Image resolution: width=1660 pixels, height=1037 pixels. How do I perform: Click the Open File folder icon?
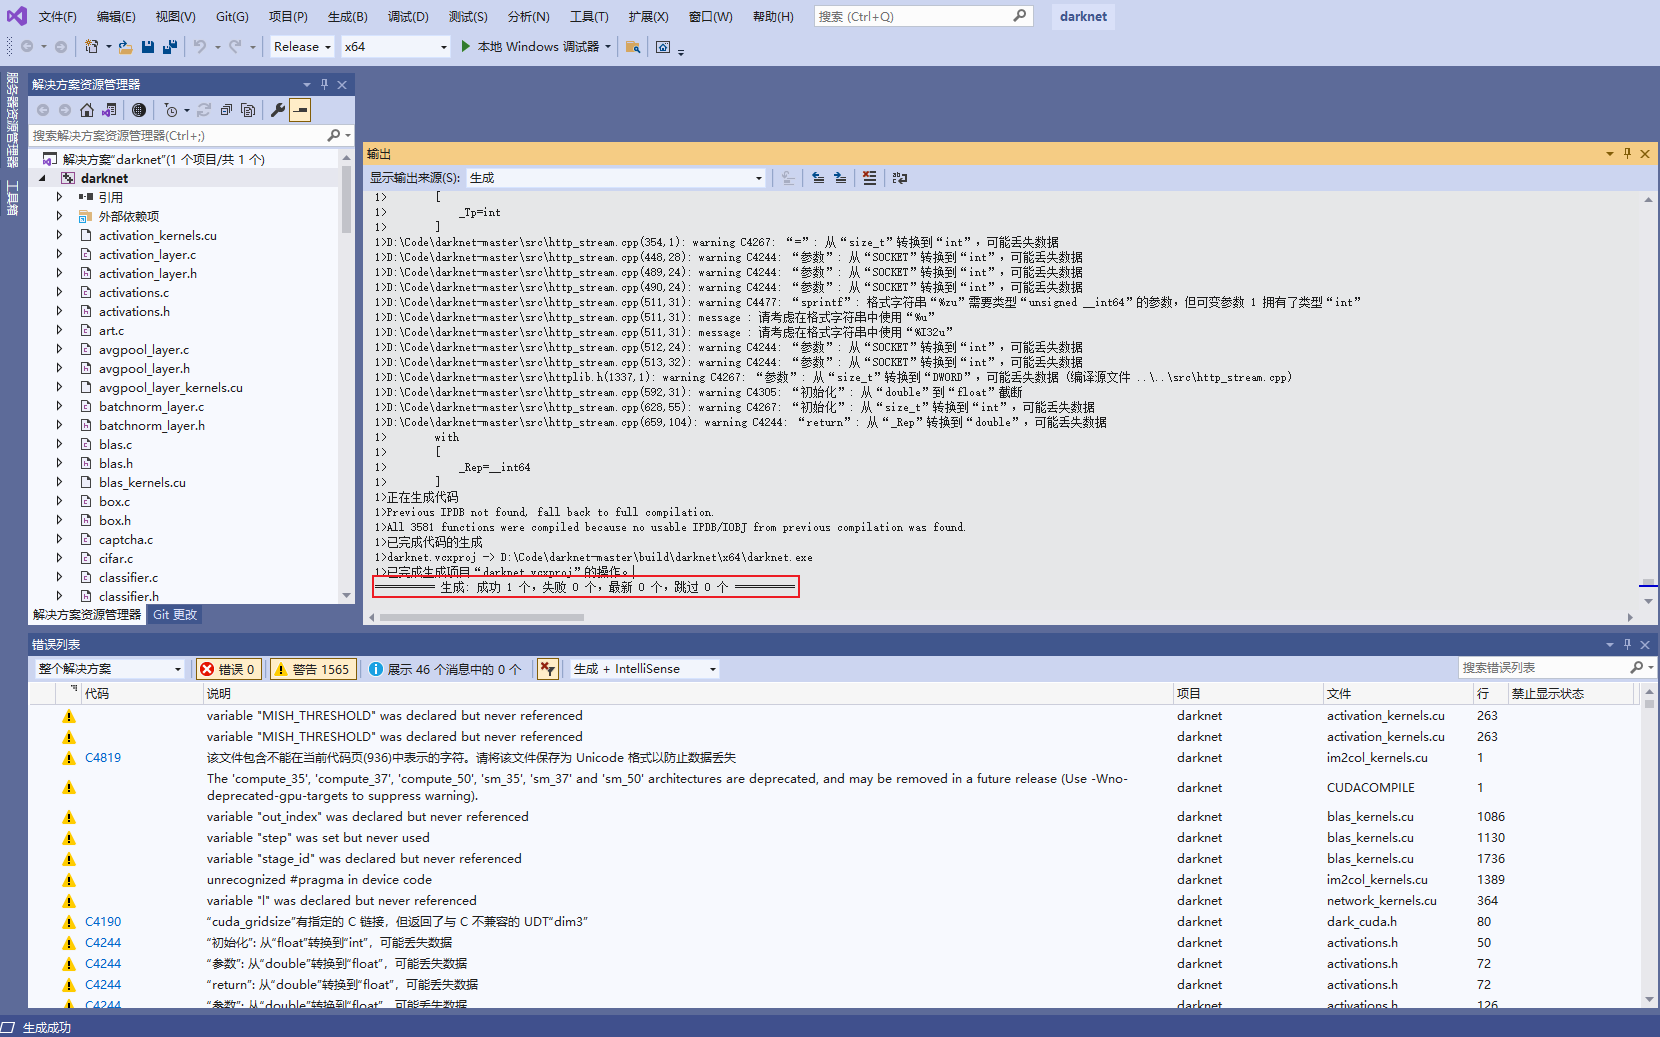125,47
